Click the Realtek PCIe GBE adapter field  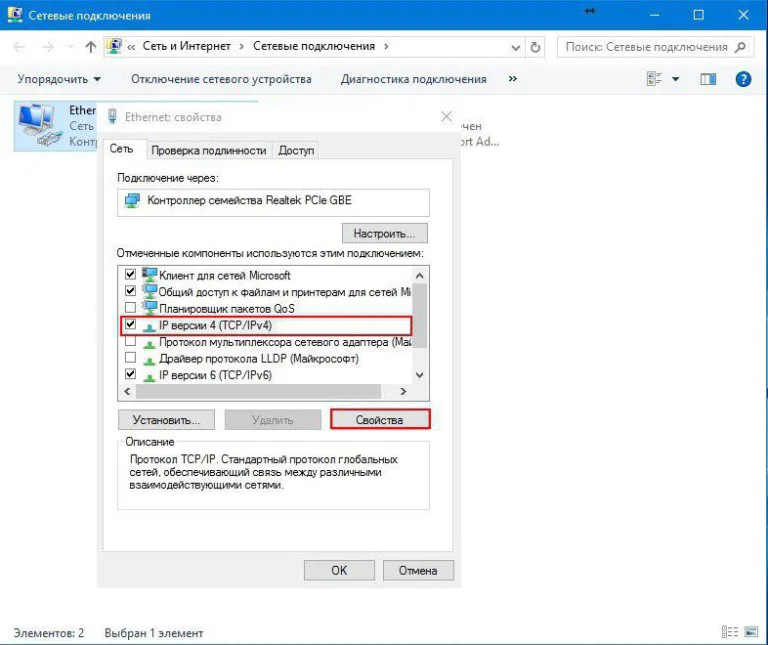click(273, 201)
